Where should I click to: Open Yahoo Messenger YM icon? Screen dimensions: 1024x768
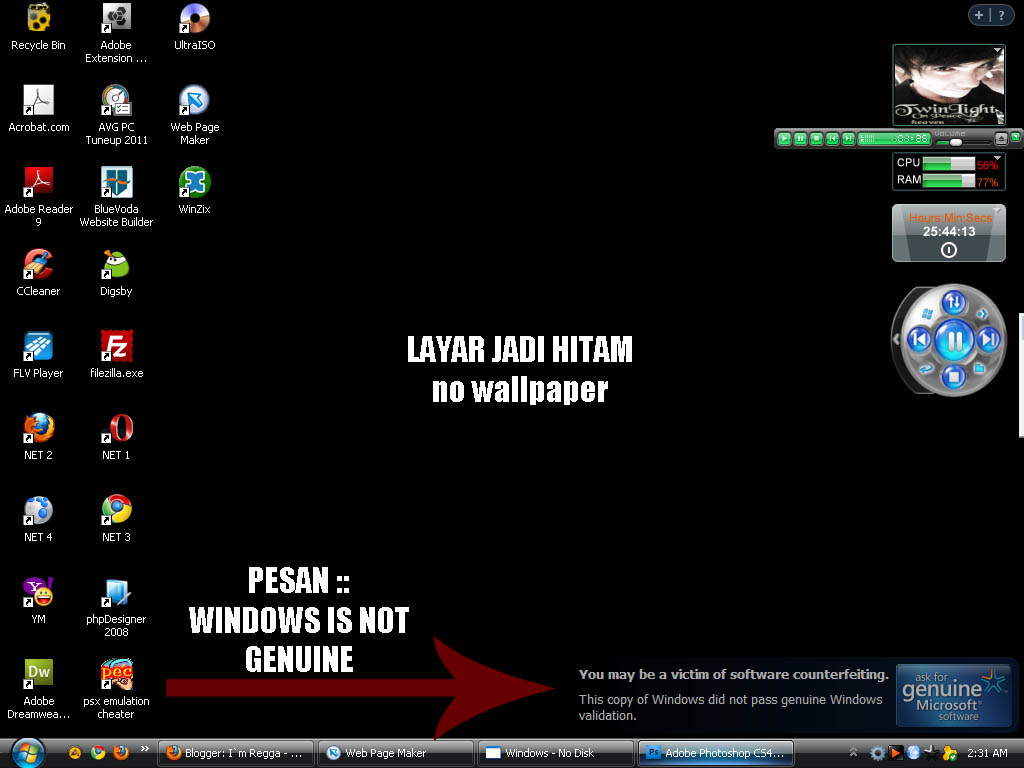tap(39, 601)
